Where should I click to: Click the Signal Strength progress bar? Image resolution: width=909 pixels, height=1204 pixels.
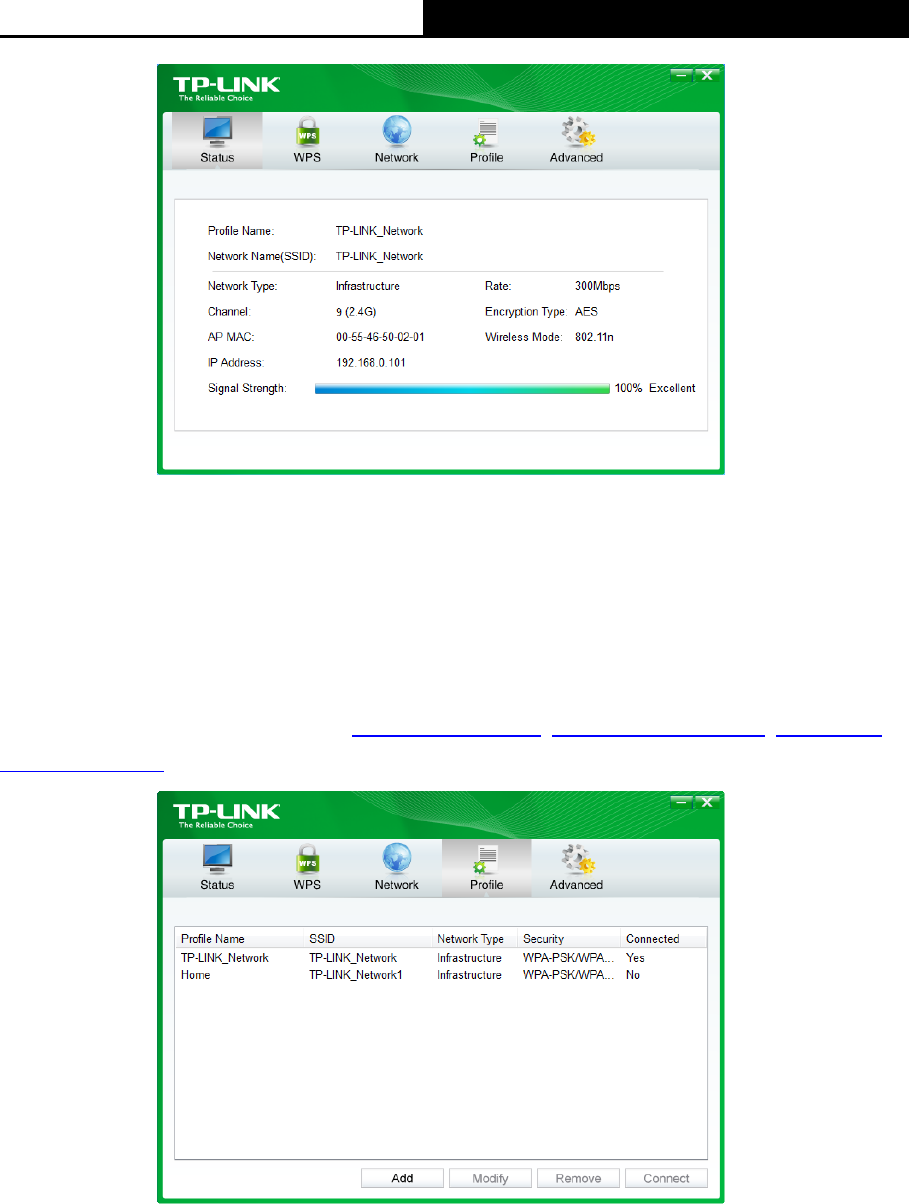(462, 388)
